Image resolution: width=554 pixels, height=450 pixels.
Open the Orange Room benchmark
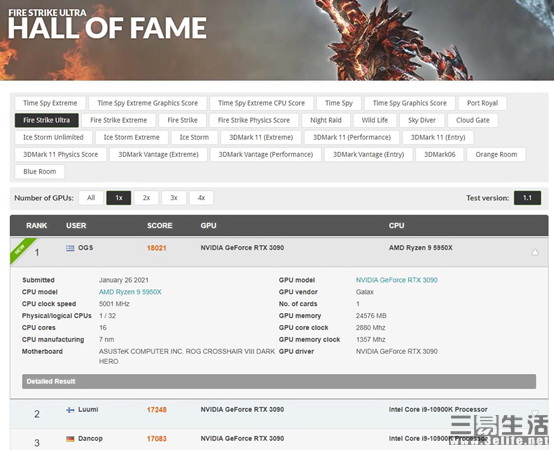coord(496,154)
